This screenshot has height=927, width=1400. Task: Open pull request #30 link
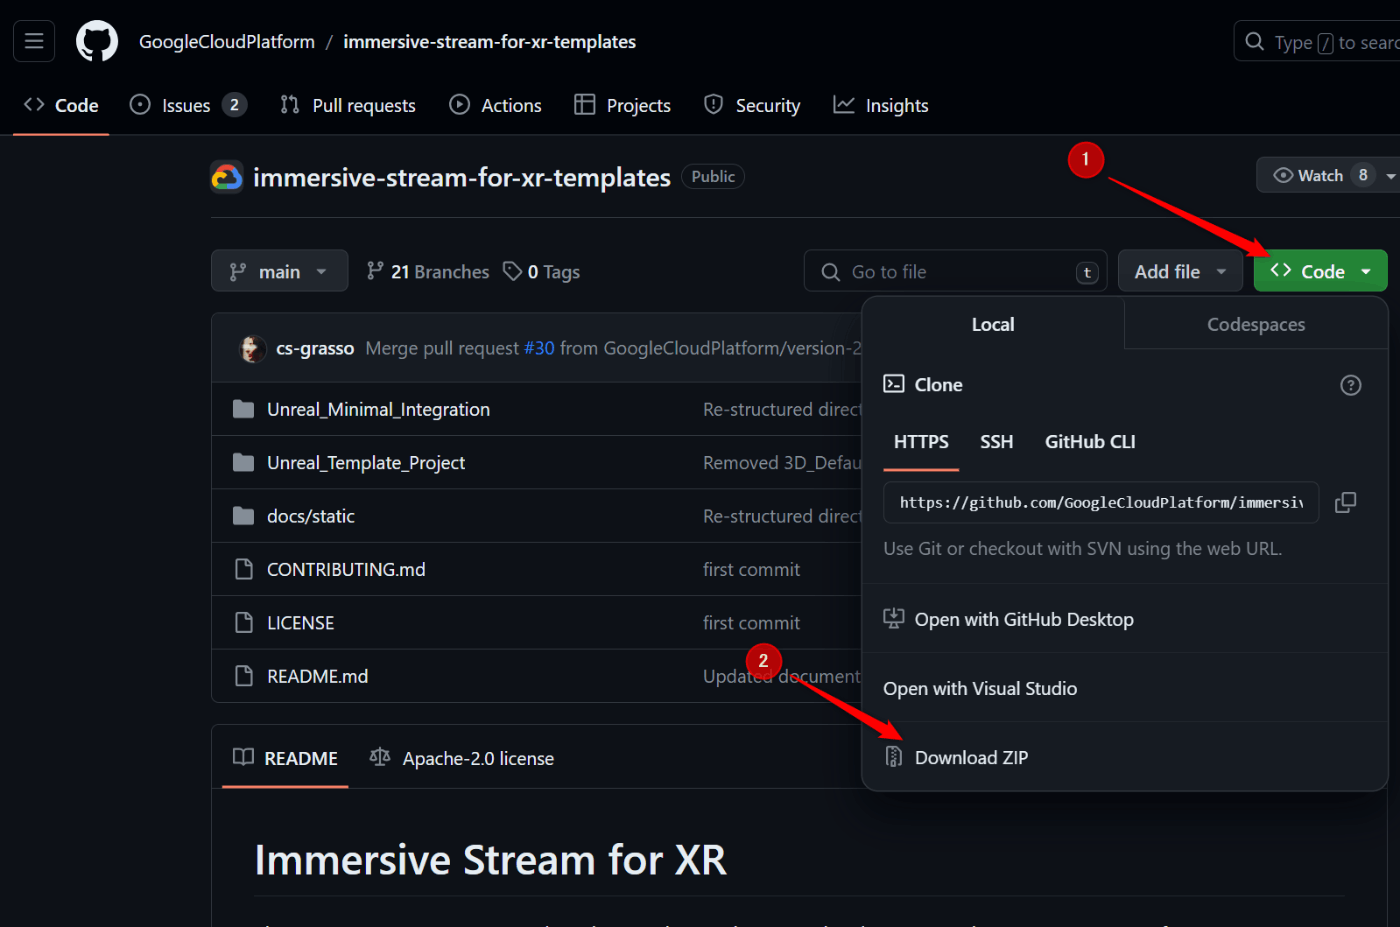539,348
